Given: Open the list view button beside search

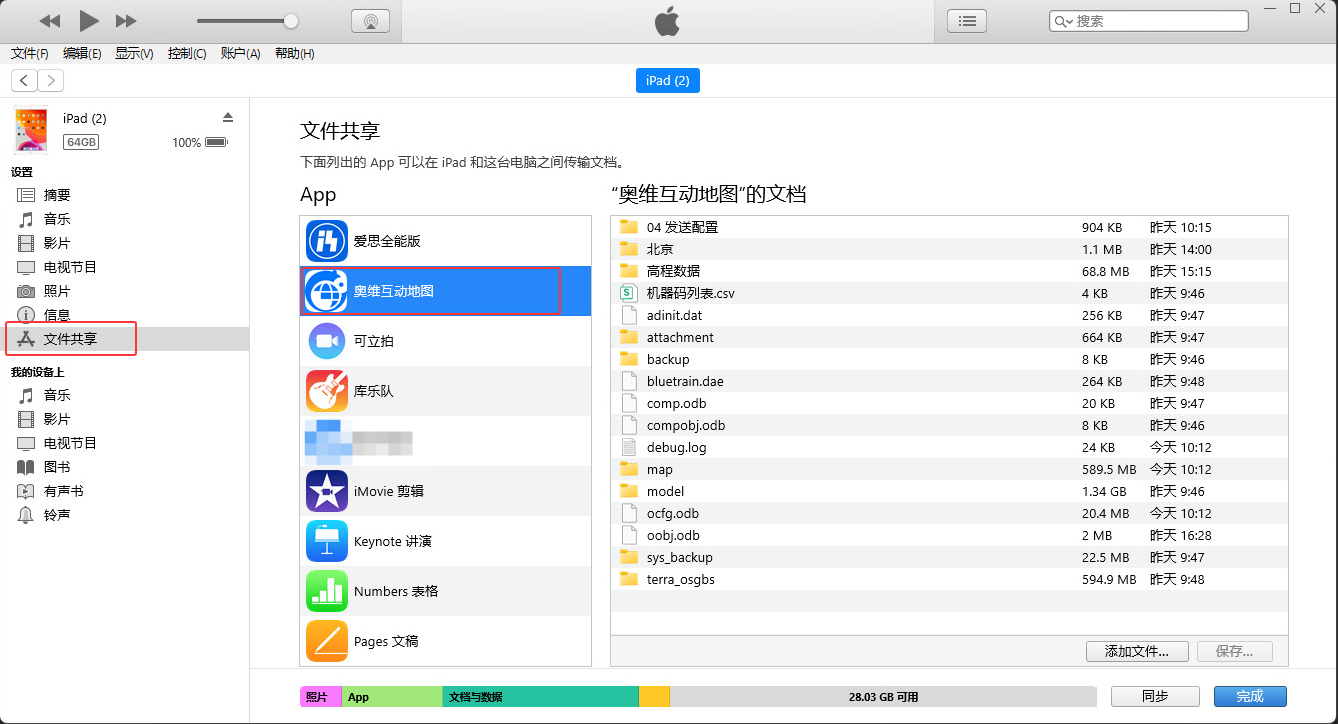Looking at the screenshot, I should (x=966, y=21).
